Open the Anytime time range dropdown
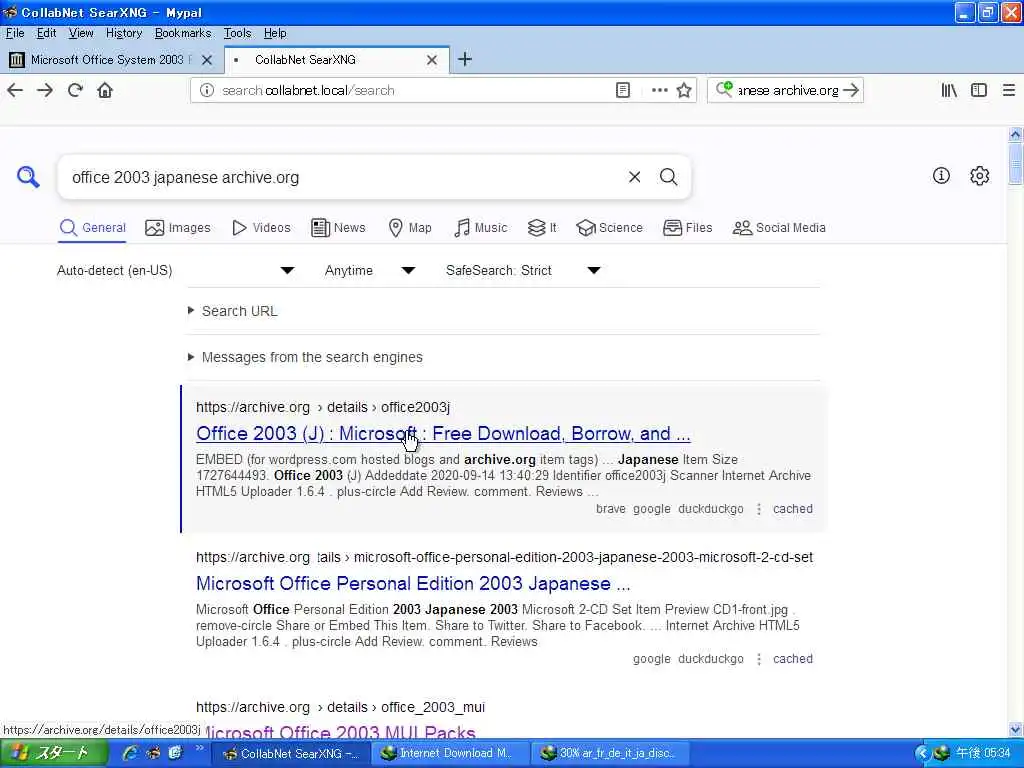Screen dimensions: 1024x768 (370, 270)
